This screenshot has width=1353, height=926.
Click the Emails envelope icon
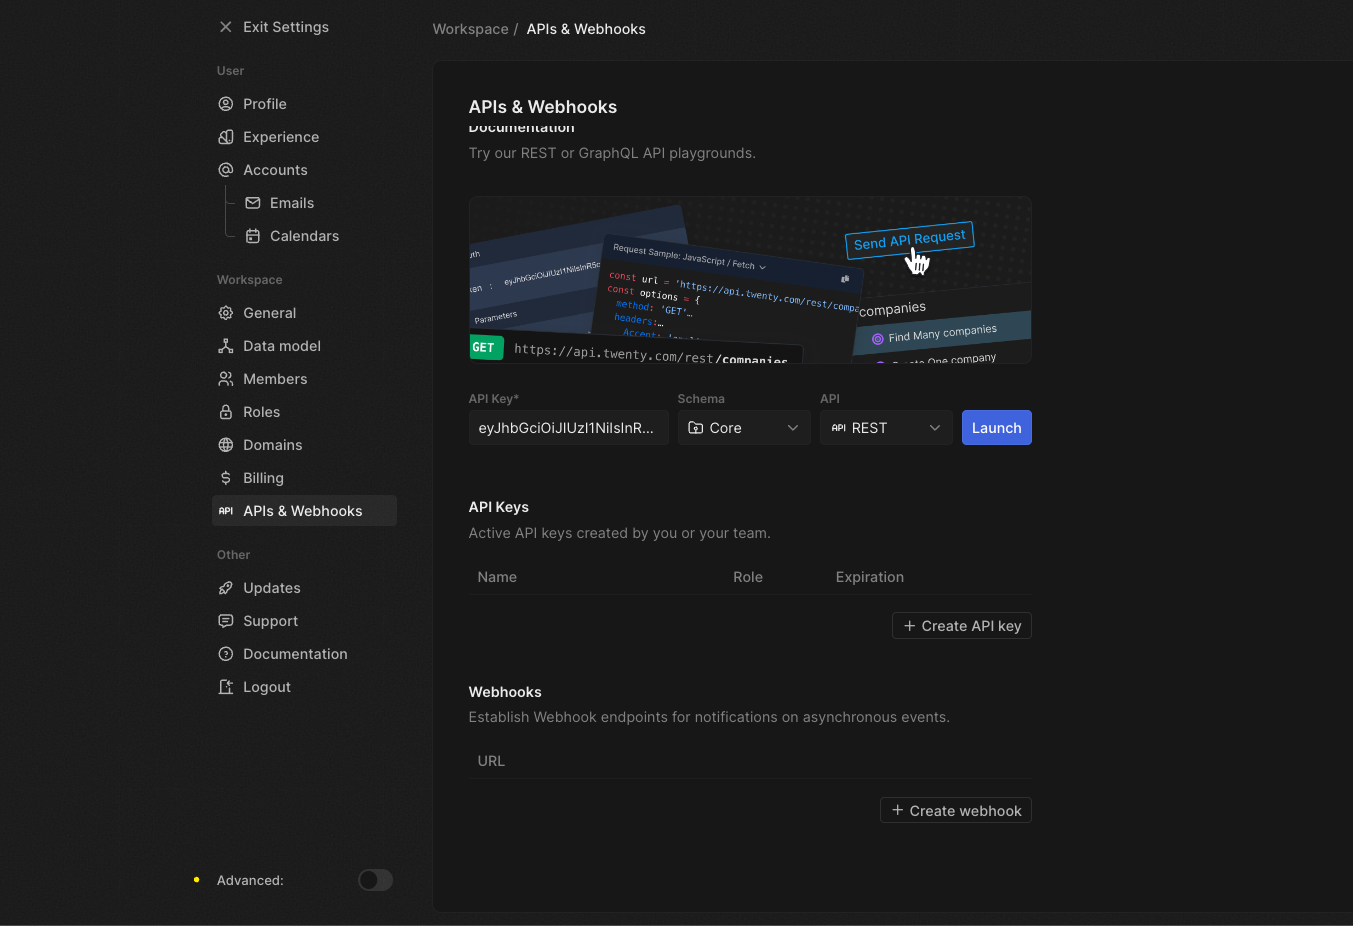[x=253, y=202]
